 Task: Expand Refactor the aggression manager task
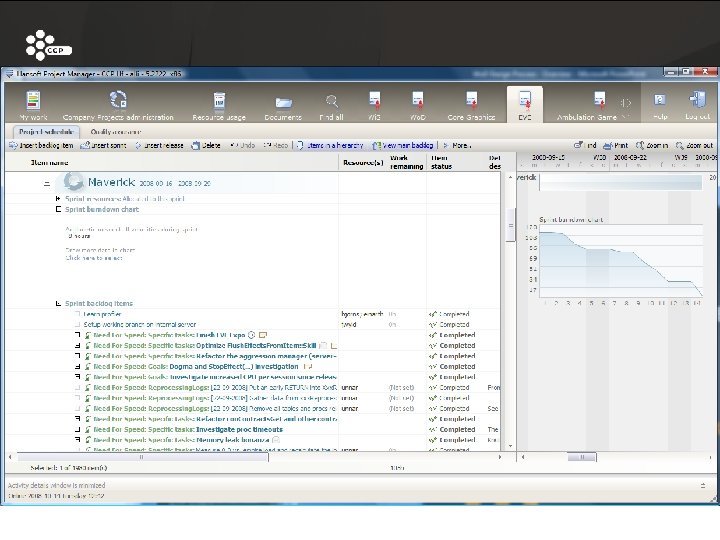point(78,356)
